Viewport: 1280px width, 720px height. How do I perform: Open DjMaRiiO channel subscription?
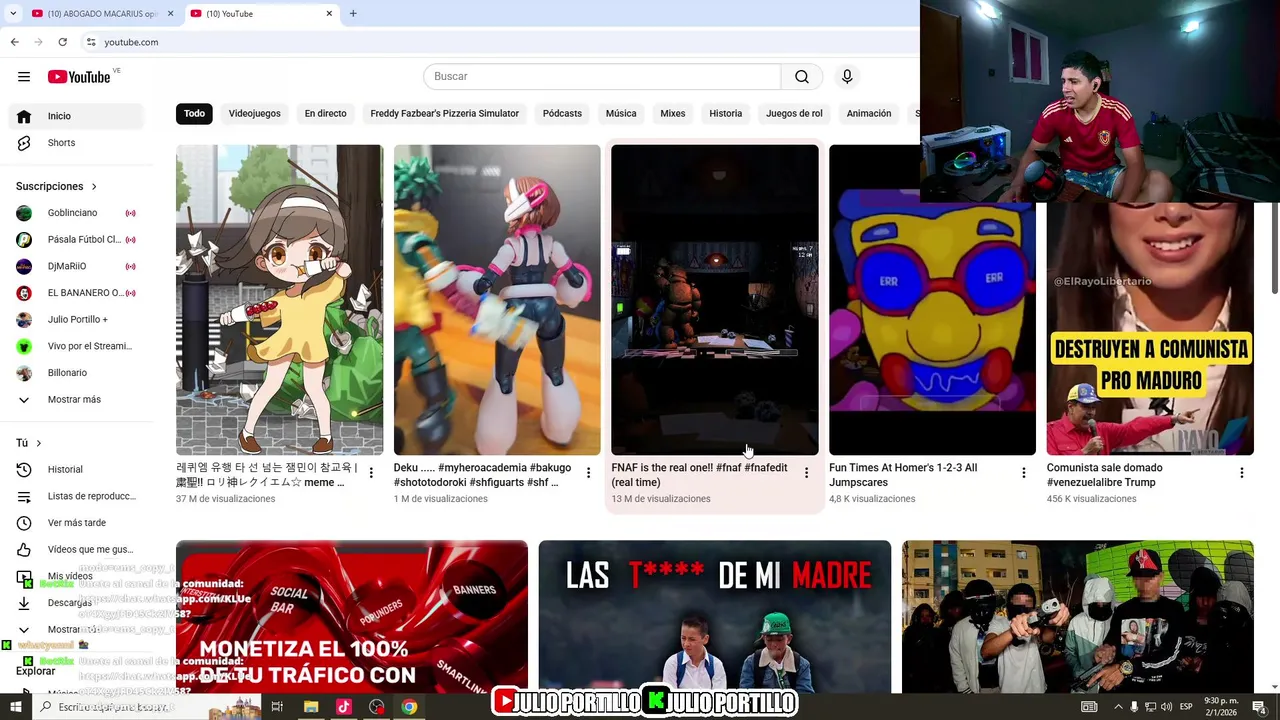pyautogui.click(x=76, y=266)
